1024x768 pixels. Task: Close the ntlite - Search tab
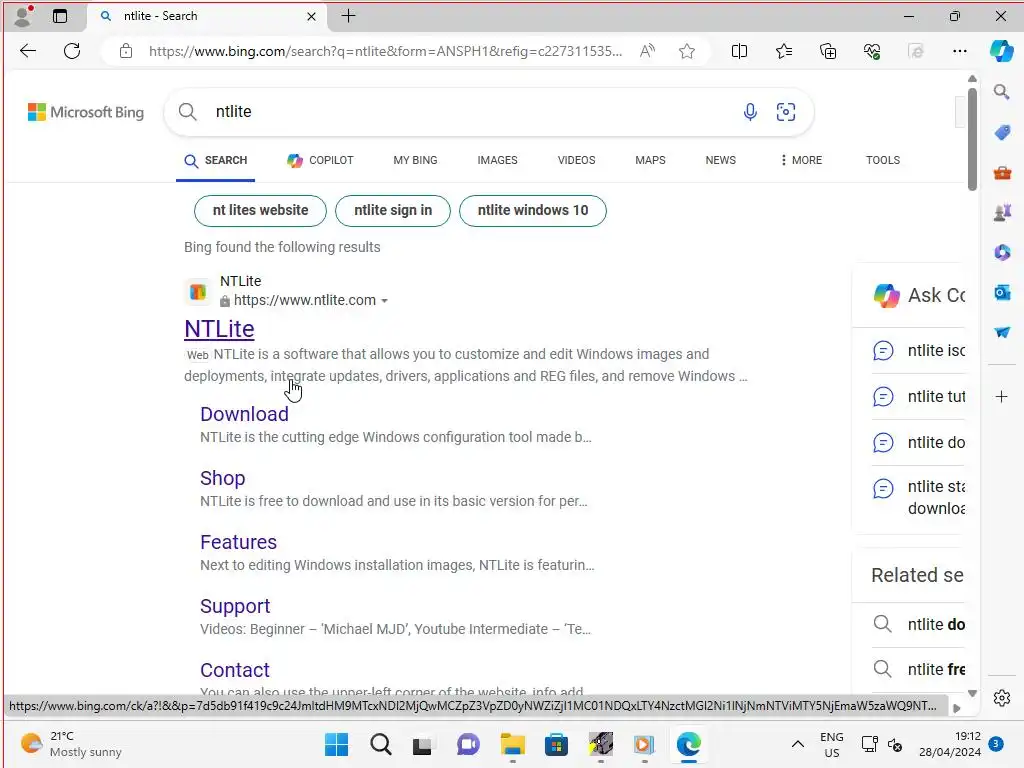[312, 16]
